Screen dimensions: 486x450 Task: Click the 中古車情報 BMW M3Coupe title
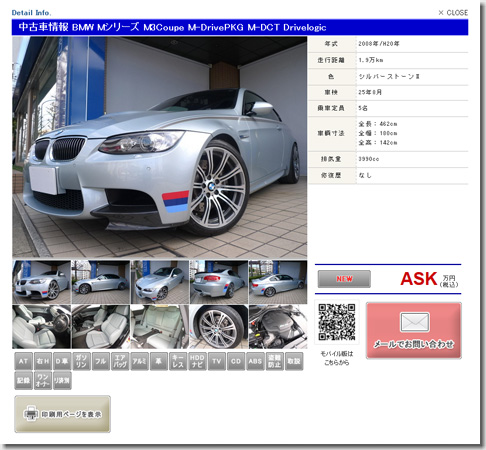[x=172, y=27]
